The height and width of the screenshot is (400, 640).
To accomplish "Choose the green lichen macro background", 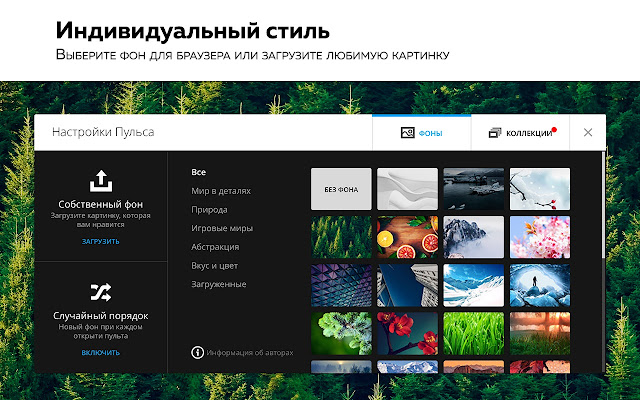I will (341, 333).
